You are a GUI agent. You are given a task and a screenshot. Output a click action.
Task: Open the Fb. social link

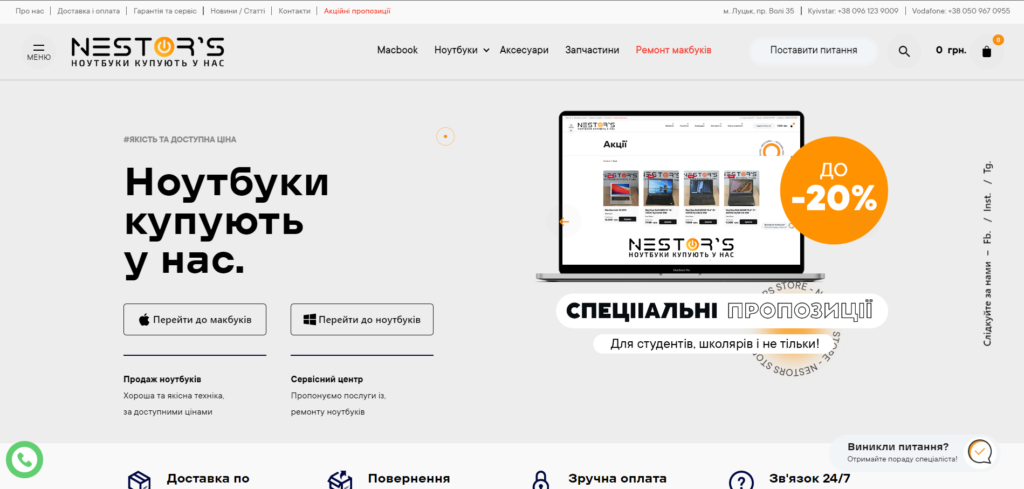[x=987, y=236]
